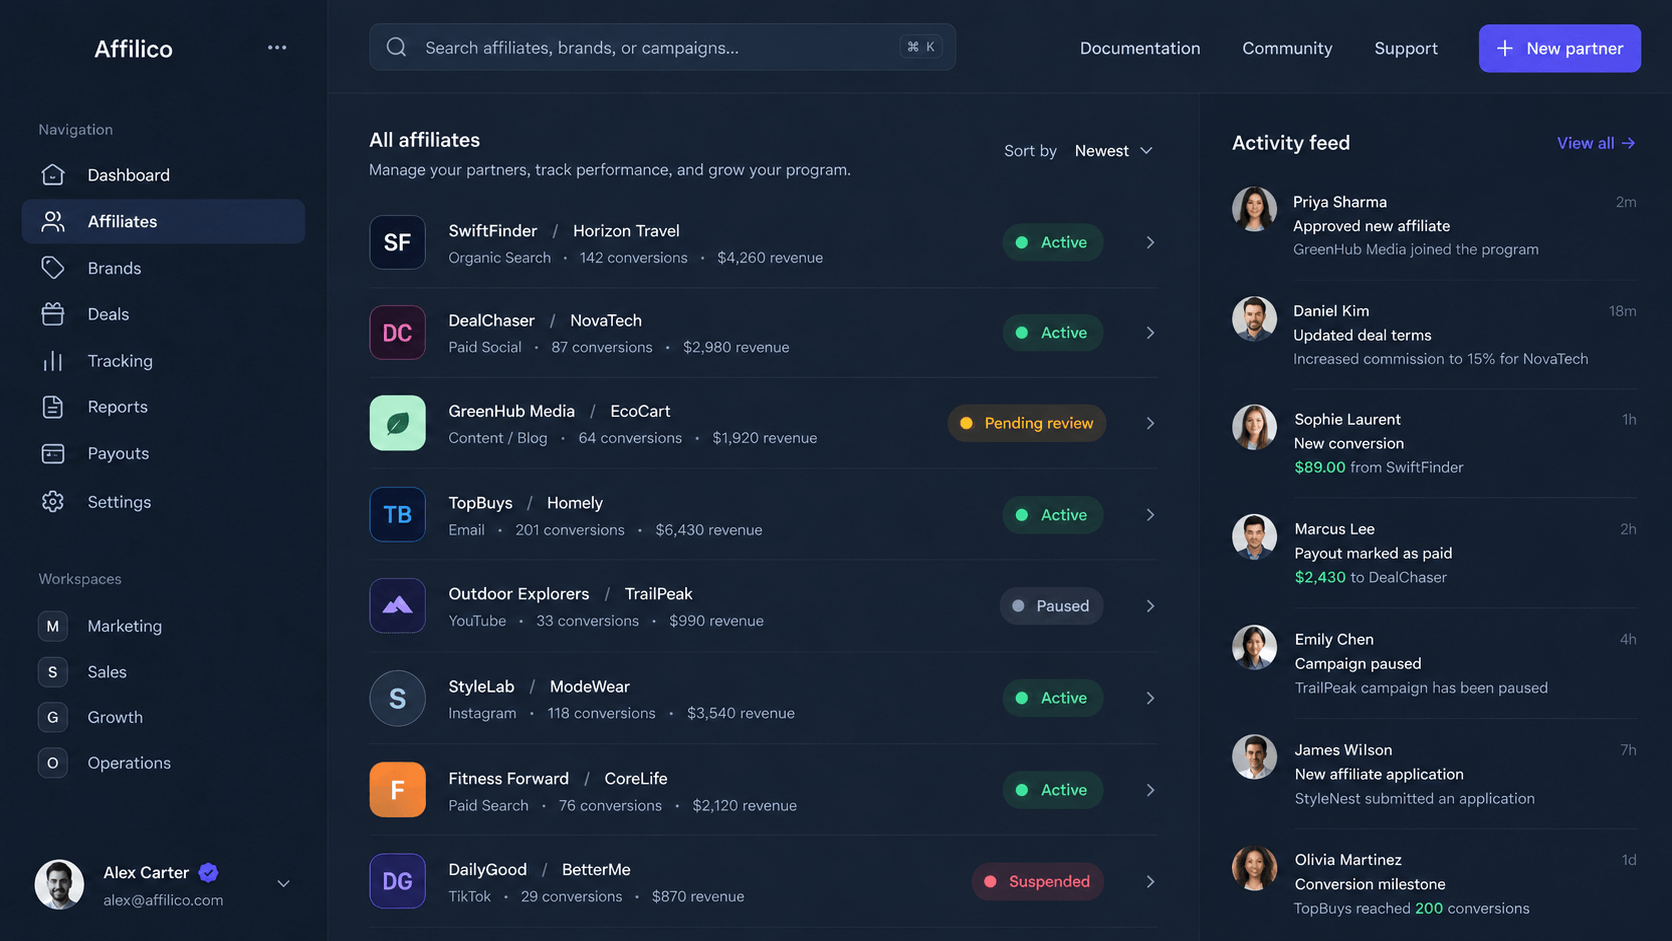Expand the StyleLab row chevron
The image size is (1672, 941).
[1150, 698]
